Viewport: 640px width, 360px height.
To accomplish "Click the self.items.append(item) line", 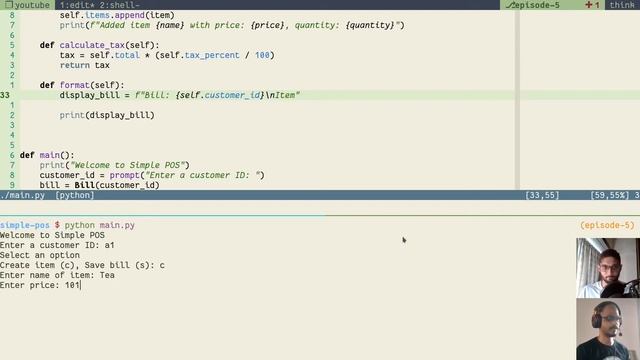I will click(x=117, y=15).
